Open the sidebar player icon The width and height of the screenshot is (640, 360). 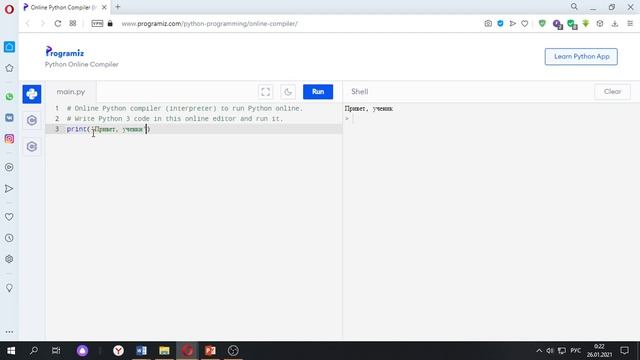point(9,167)
